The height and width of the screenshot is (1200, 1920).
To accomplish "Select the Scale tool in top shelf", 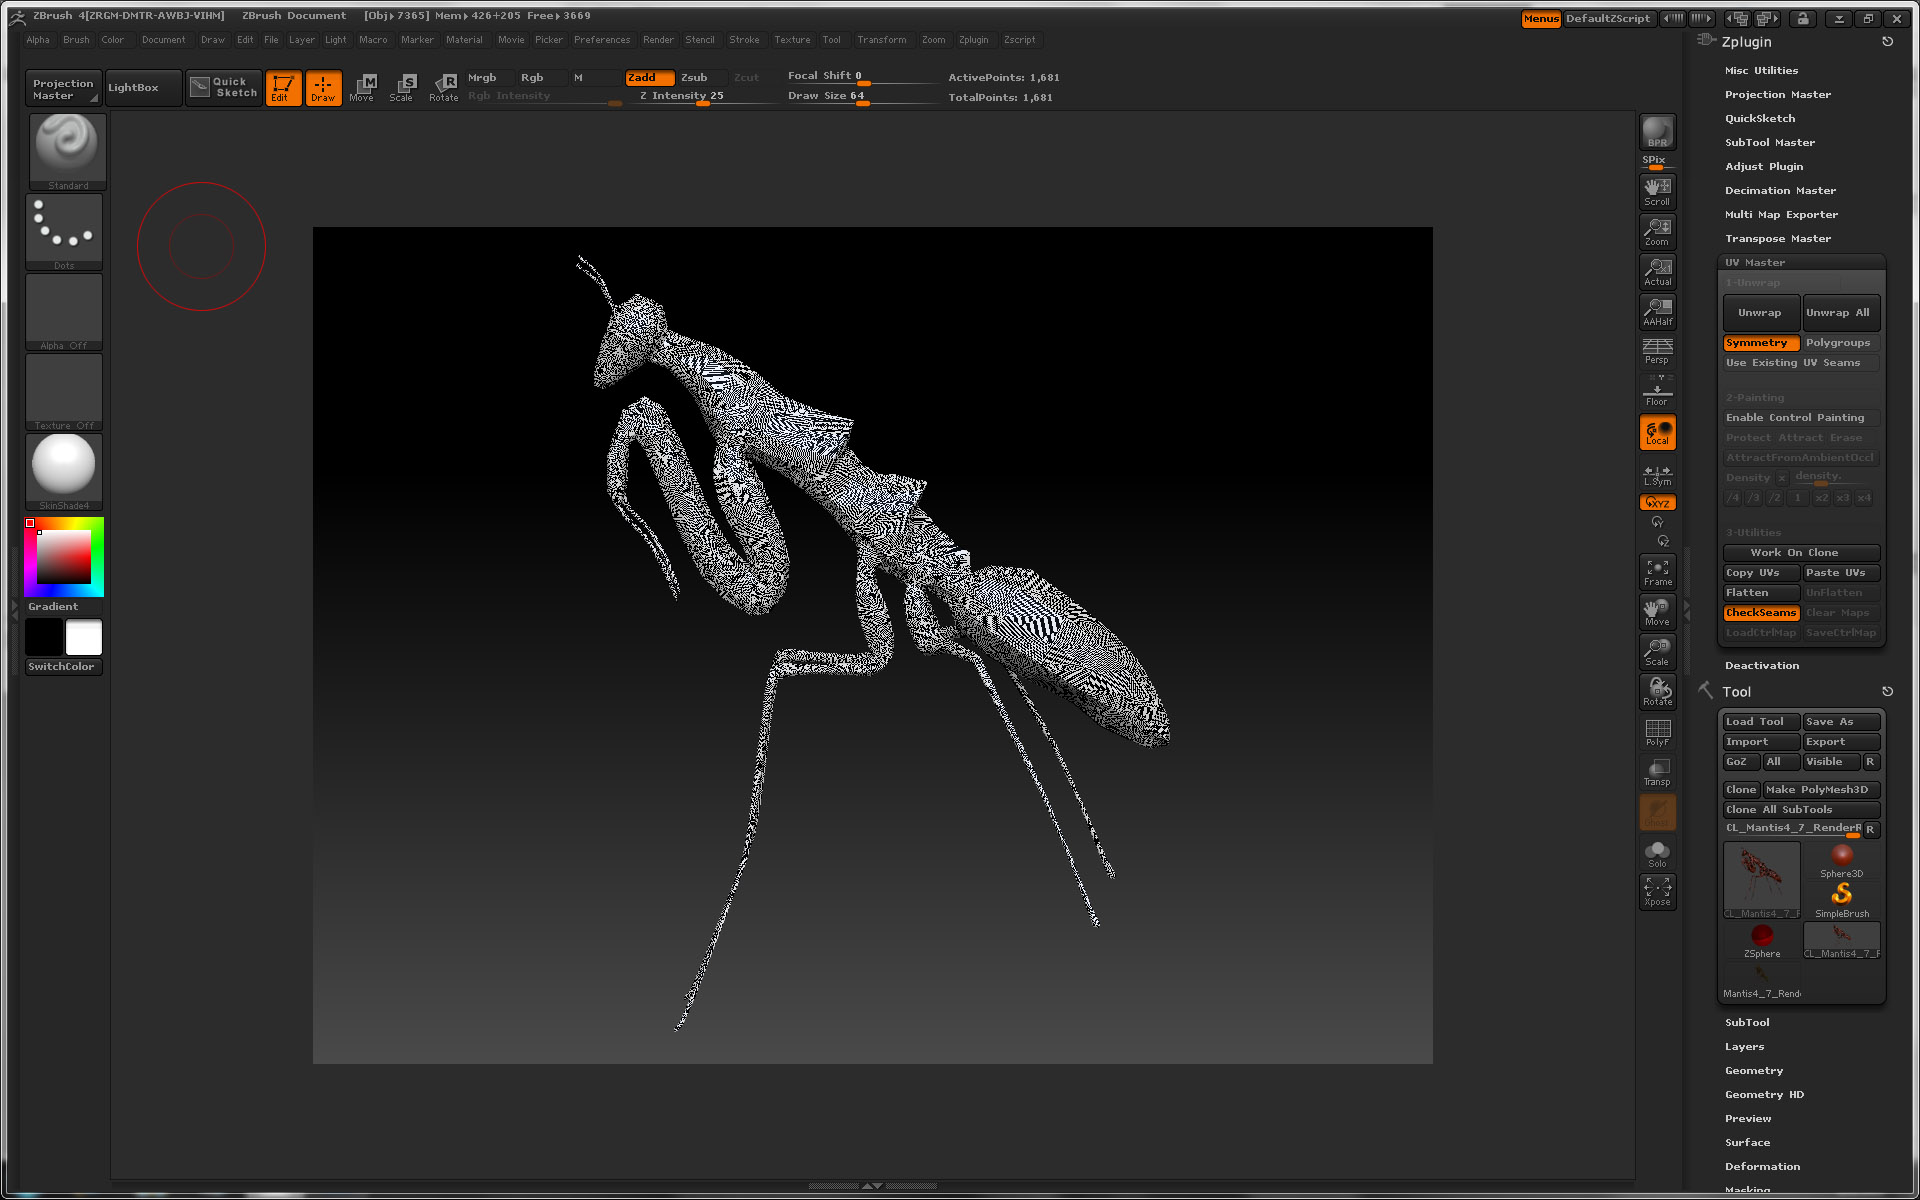I will click(402, 88).
